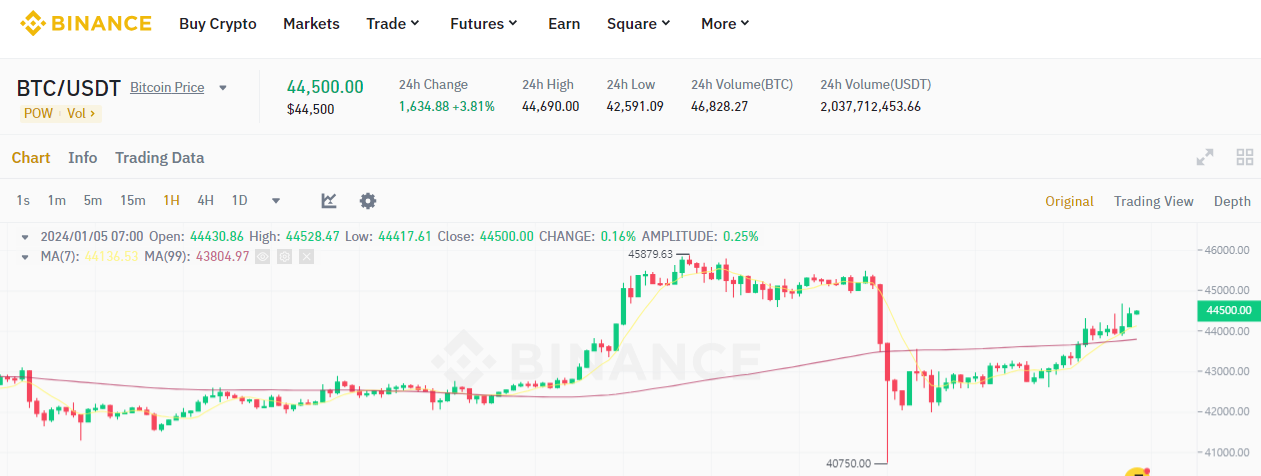Click the MA(99) value 43804.97
Image resolution: width=1261 pixels, height=476 pixels.
point(222,257)
